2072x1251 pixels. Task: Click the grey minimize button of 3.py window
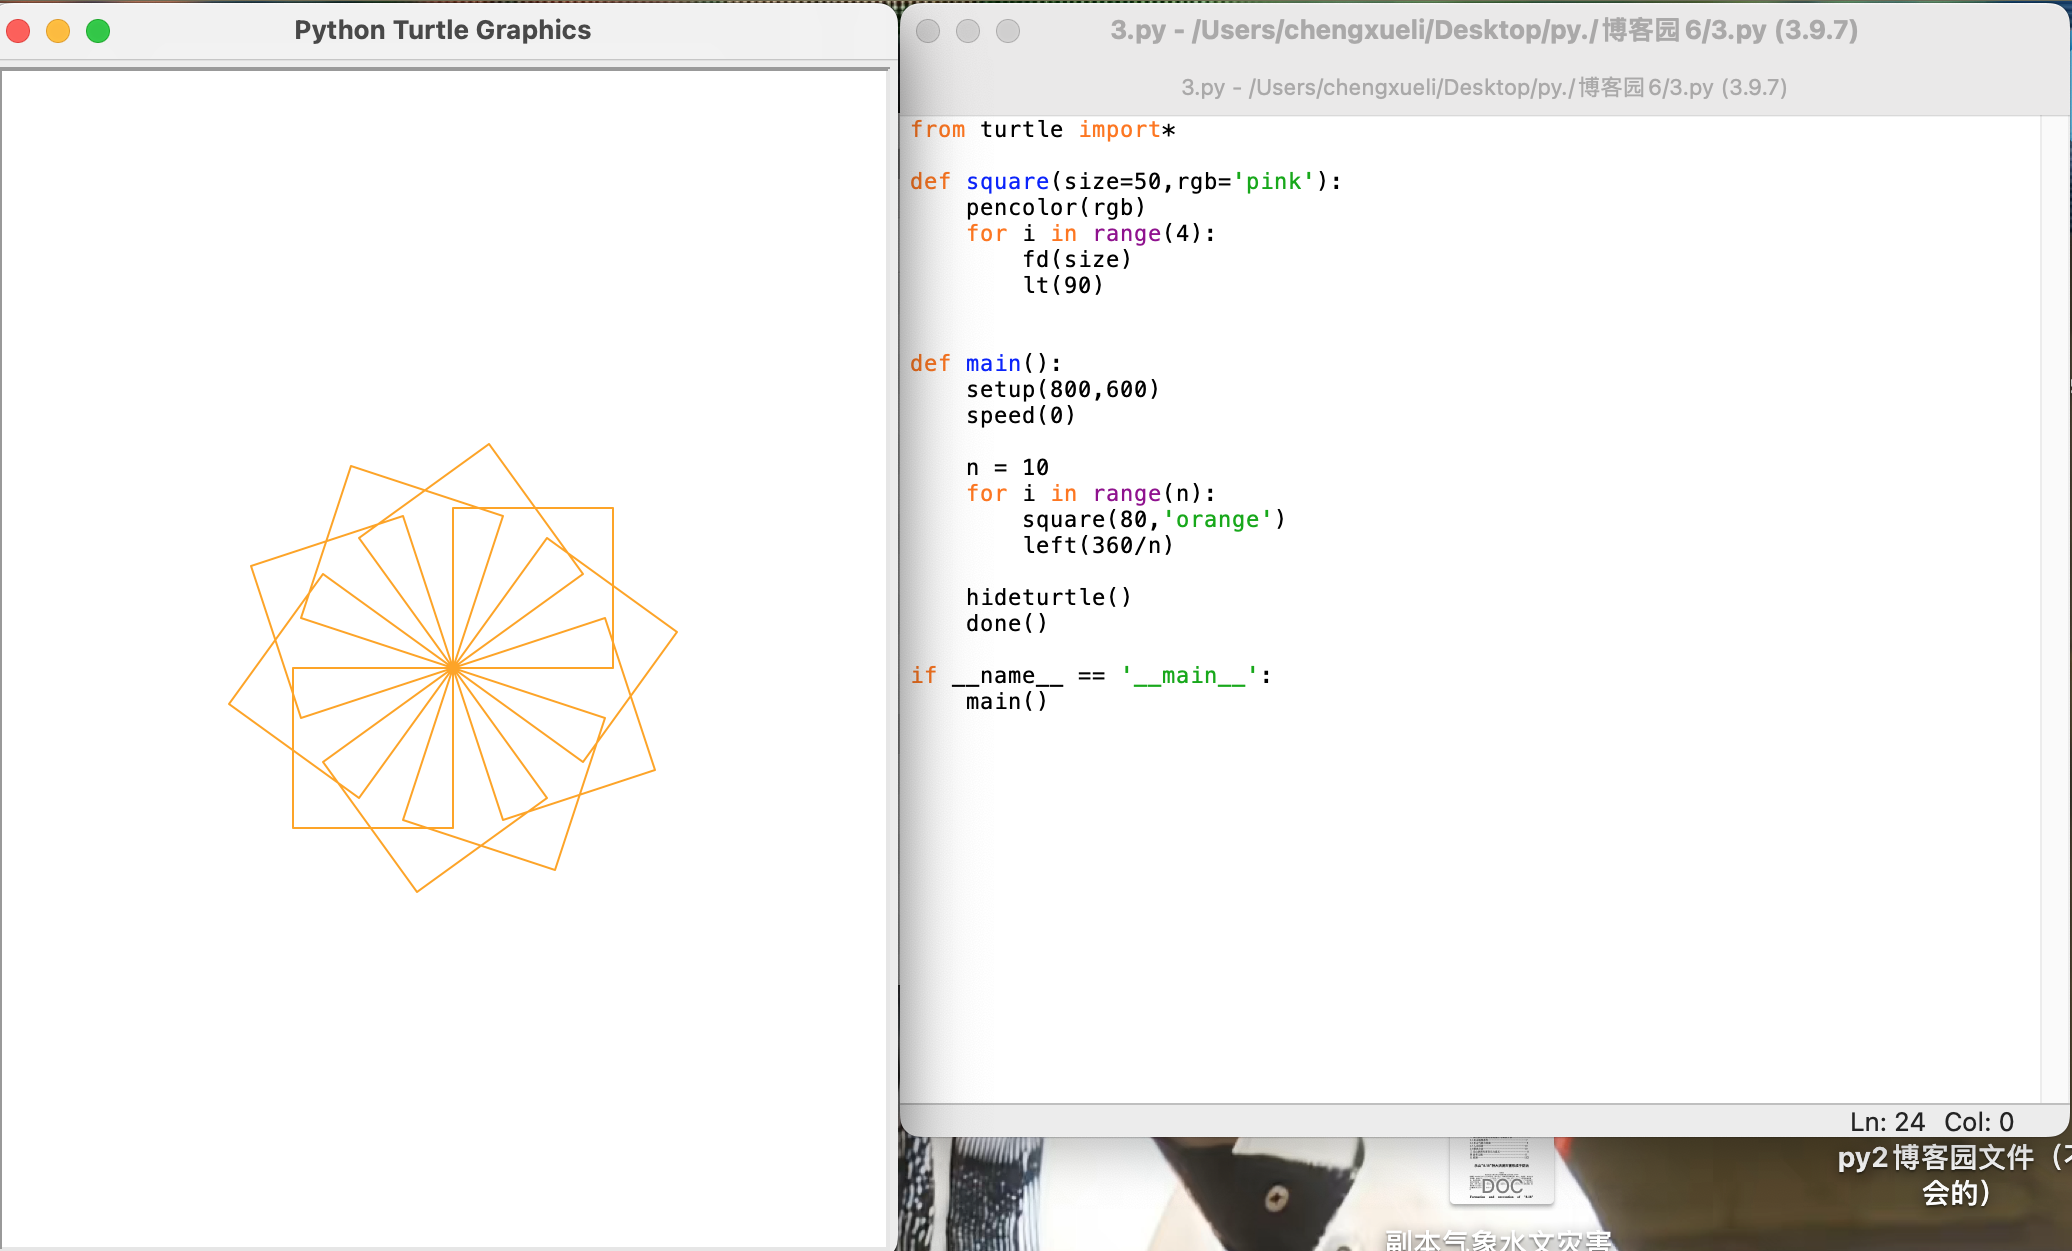point(968,31)
